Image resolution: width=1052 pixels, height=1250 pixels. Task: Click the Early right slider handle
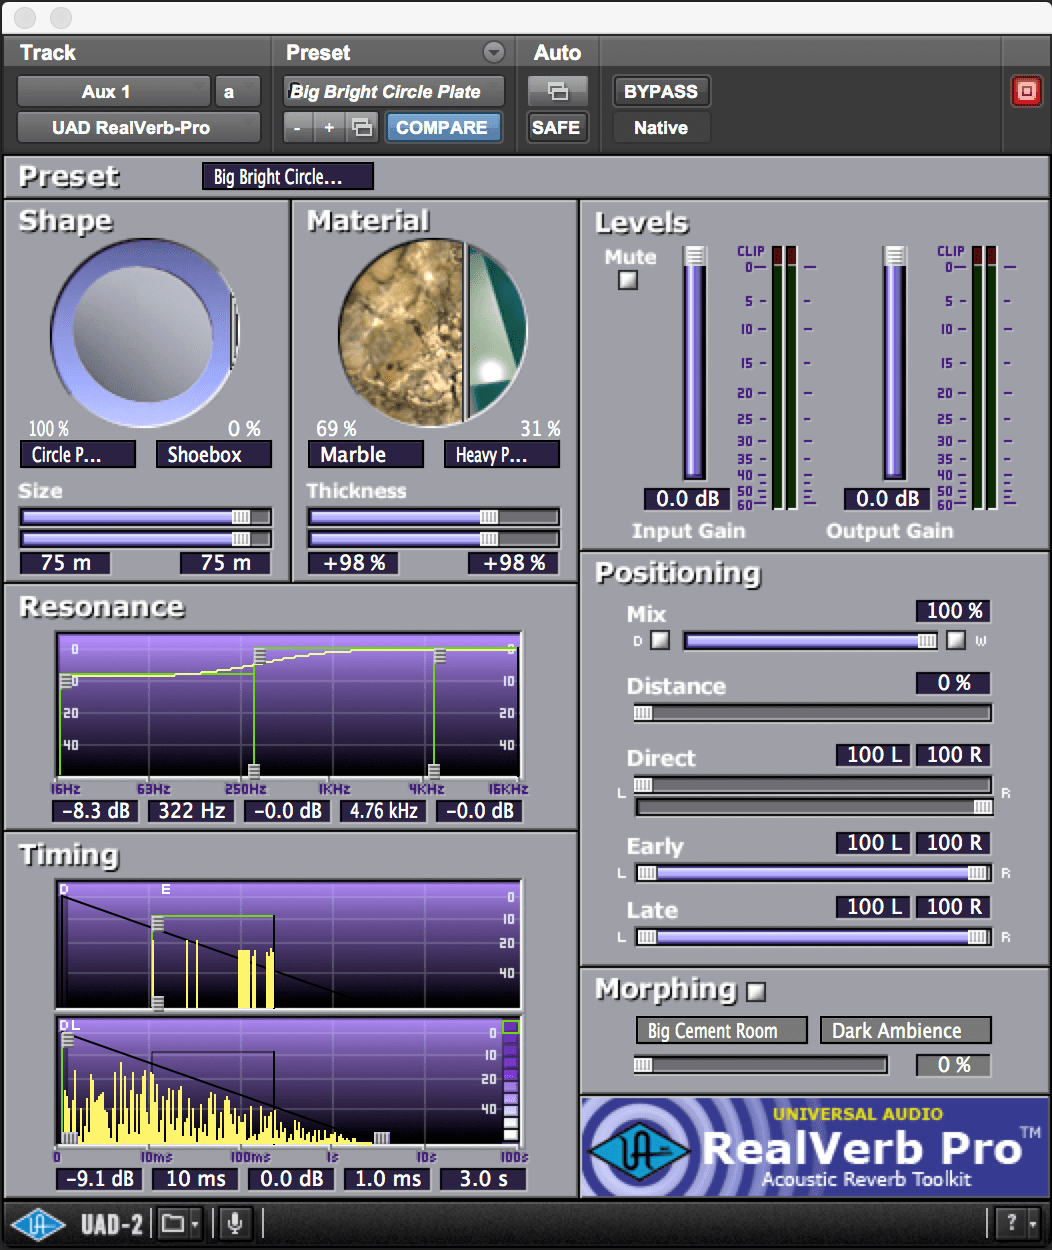coord(978,873)
